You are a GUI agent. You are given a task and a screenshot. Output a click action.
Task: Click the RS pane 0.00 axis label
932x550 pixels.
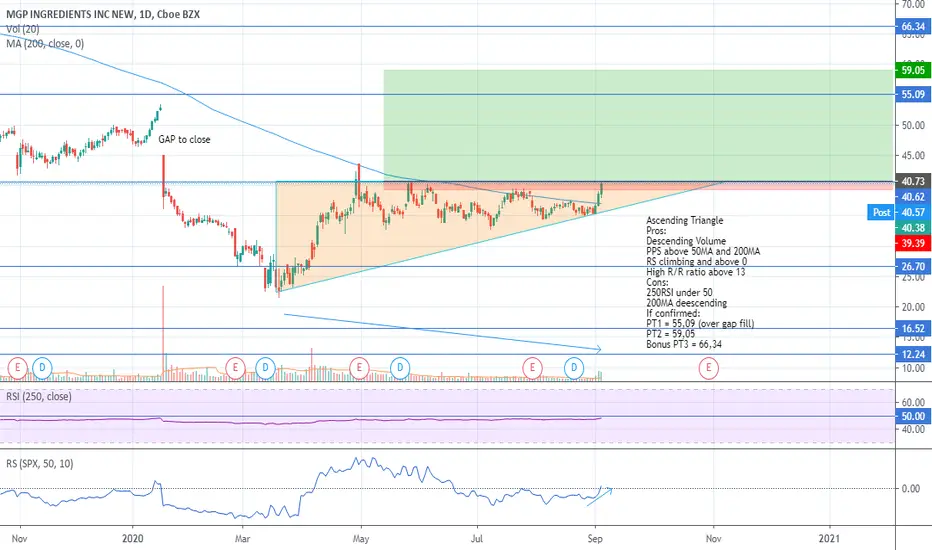911,489
